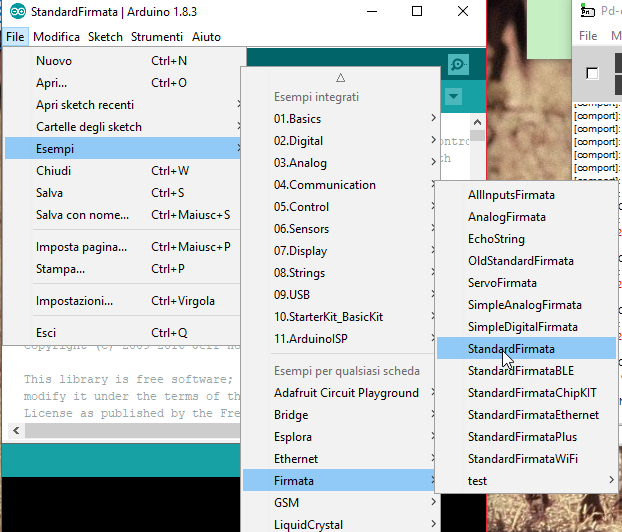Expand Adafruit Circuit Playground examples
Image resolution: width=622 pixels, height=532 pixels.
(x=339, y=393)
